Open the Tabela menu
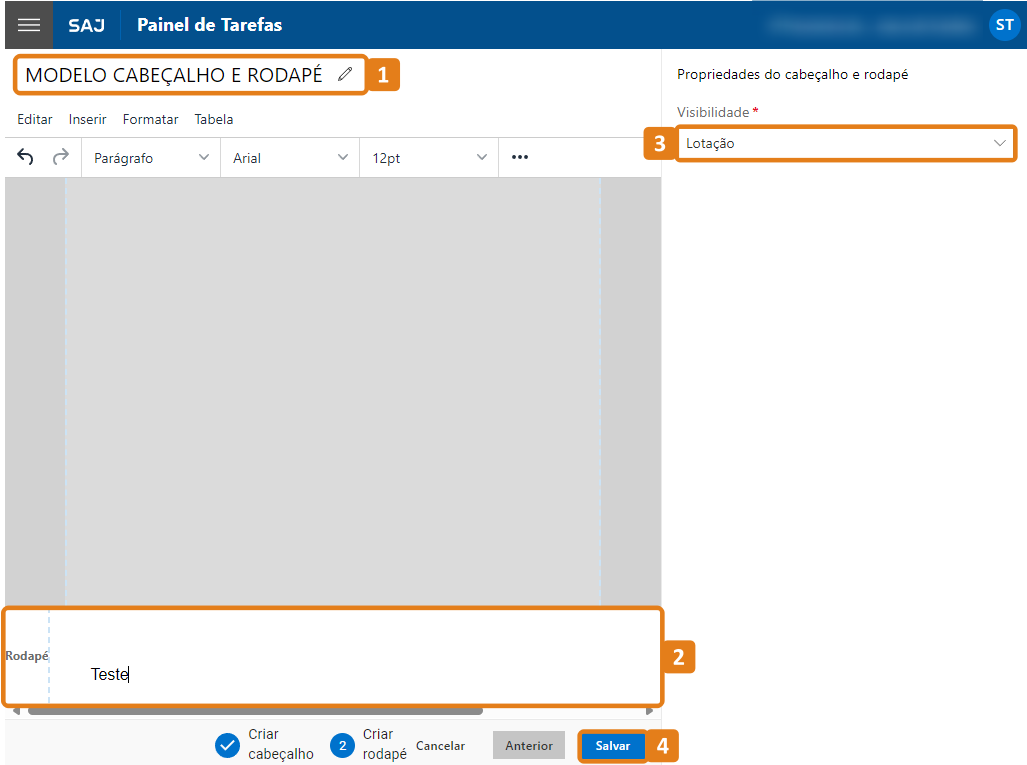Viewport: 1027px width, 765px height. pos(214,119)
